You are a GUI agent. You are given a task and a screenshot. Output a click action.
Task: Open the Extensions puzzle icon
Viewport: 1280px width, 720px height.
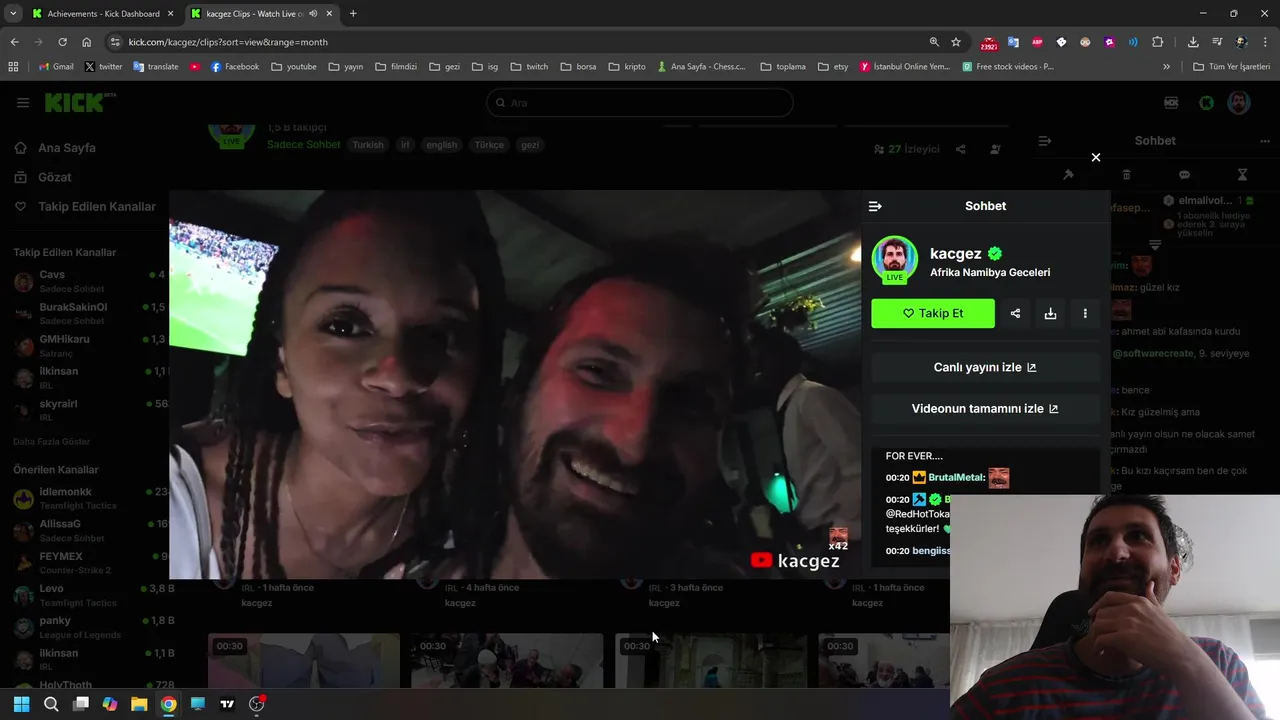pyautogui.click(x=1157, y=42)
